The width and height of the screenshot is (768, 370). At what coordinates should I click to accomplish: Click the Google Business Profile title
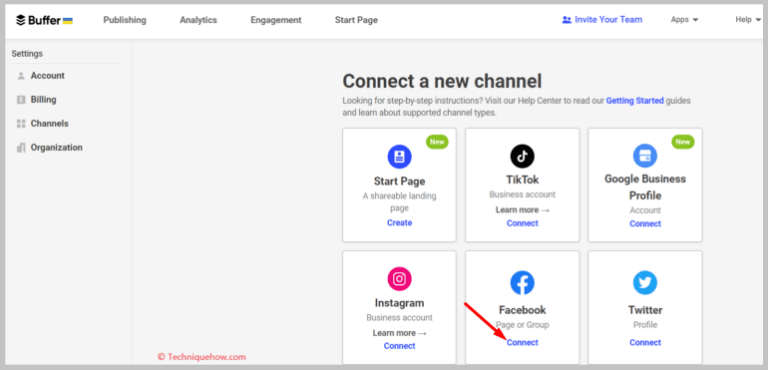pos(645,187)
